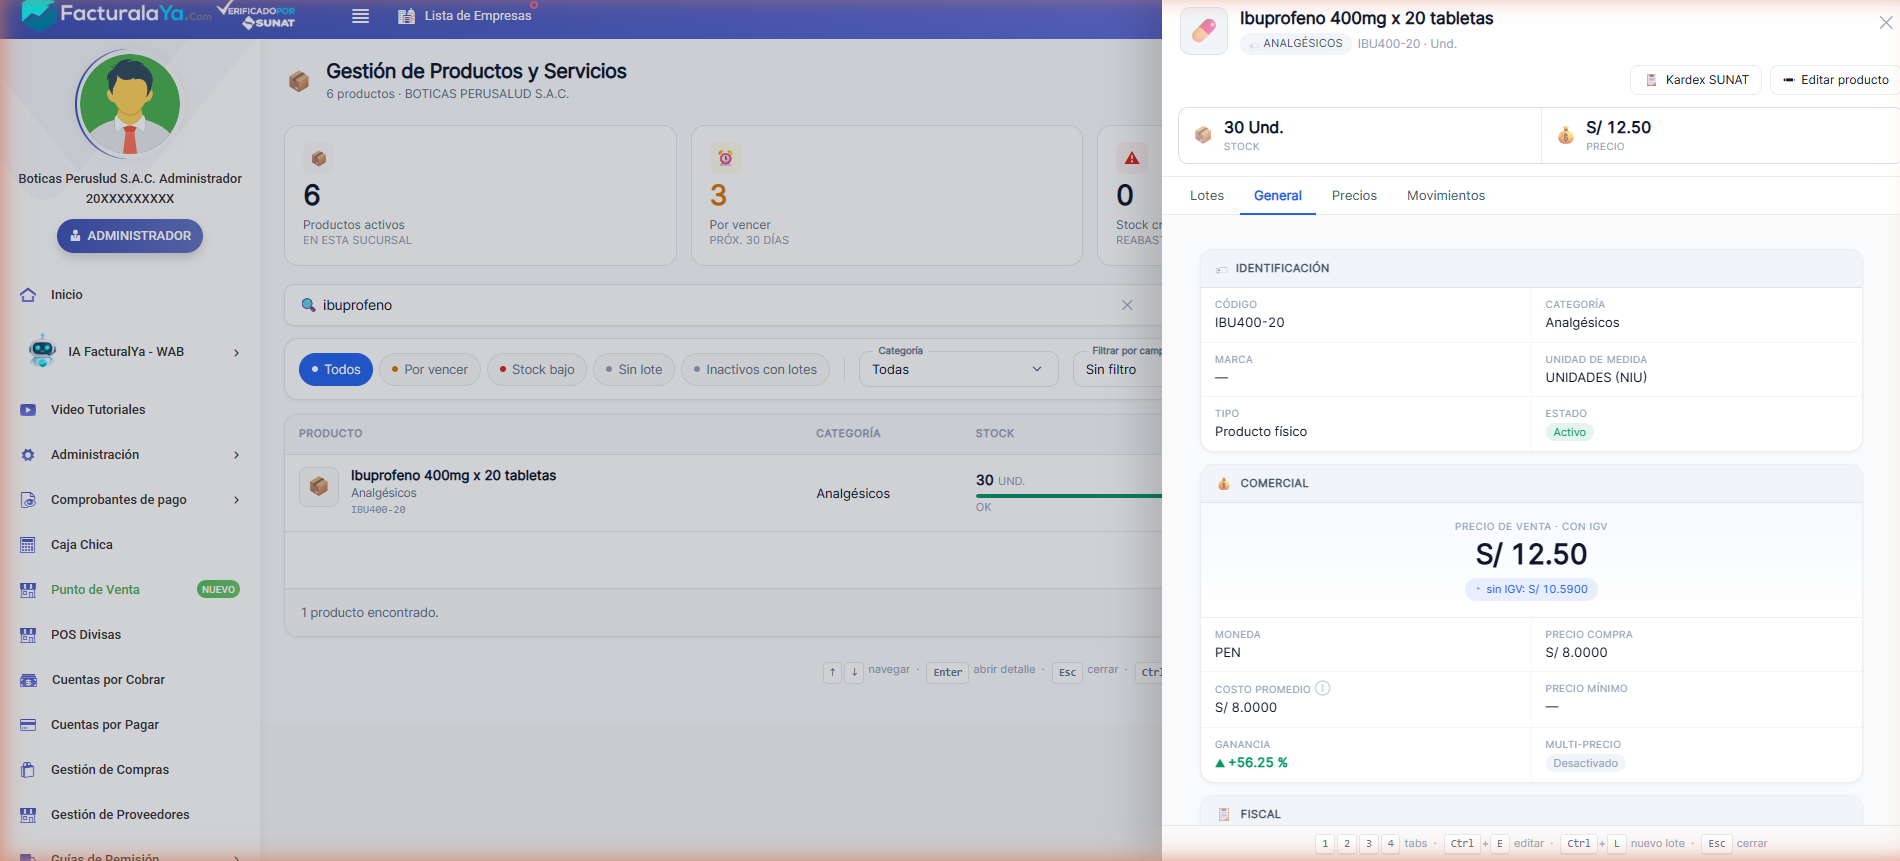
Task: Click the Gestión de Proveedores store icon
Action: click(x=28, y=815)
